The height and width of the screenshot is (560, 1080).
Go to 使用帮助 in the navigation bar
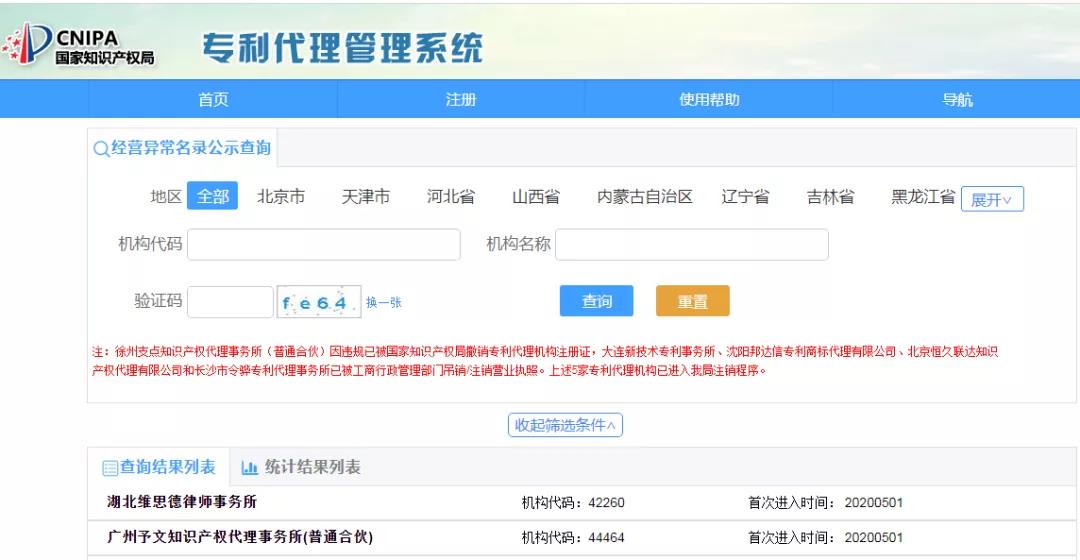point(709,99)
